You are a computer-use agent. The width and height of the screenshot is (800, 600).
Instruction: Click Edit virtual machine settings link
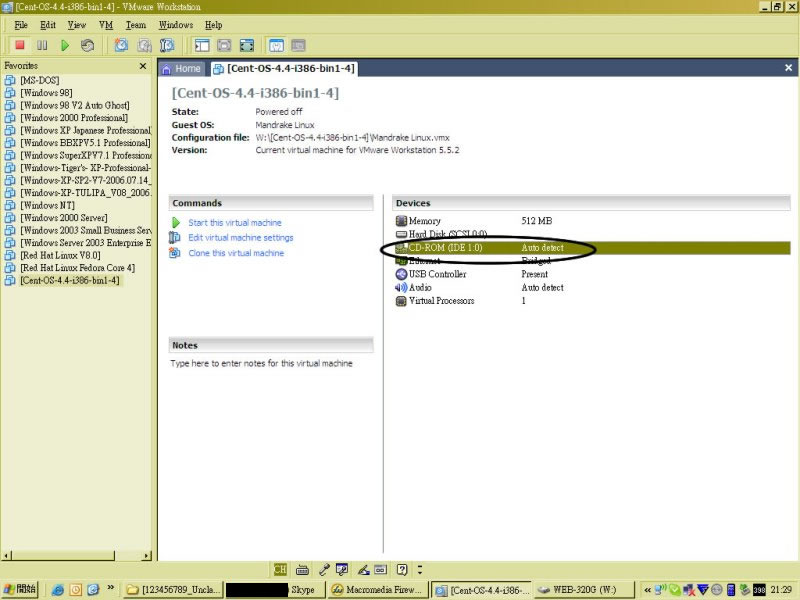pyautogui.click(x=241, y=238)
